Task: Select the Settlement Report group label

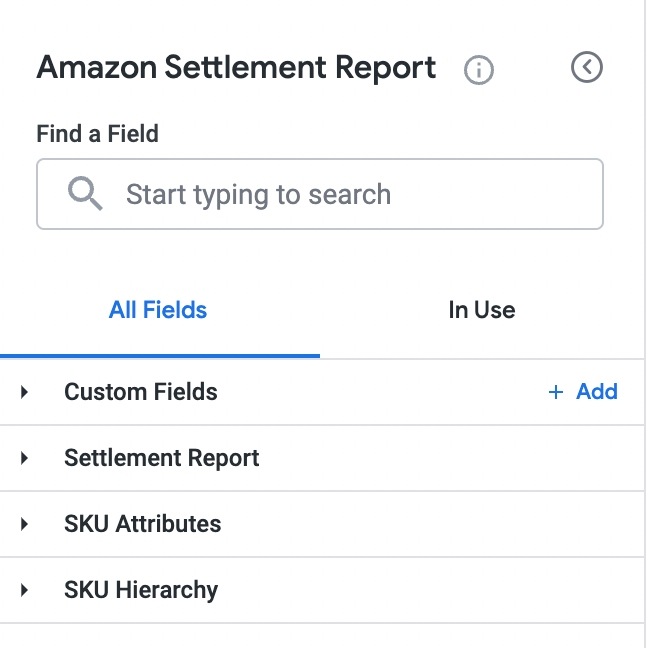Action: [x=162, y=458]
